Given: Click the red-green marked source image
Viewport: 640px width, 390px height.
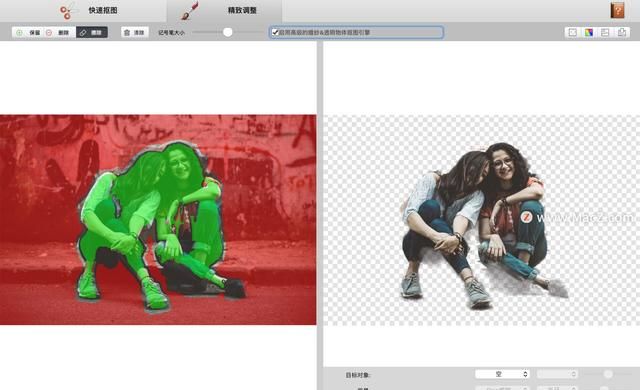Looking at the screenshot, I should tap(158, 220).
